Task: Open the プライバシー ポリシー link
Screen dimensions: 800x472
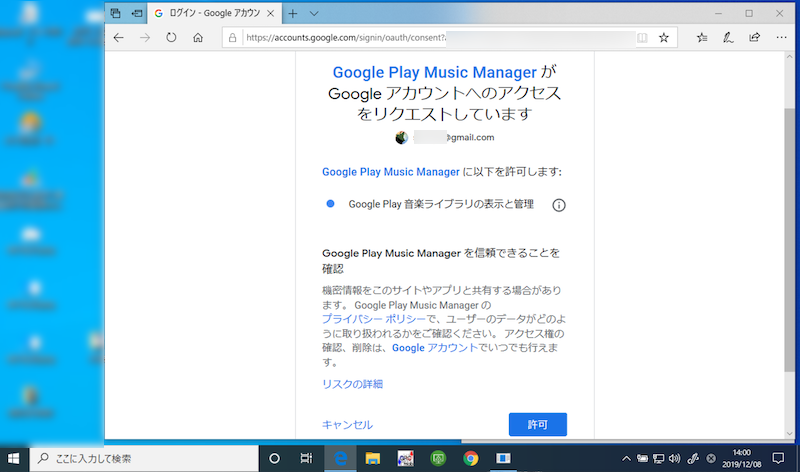Action: pos(366,318)
